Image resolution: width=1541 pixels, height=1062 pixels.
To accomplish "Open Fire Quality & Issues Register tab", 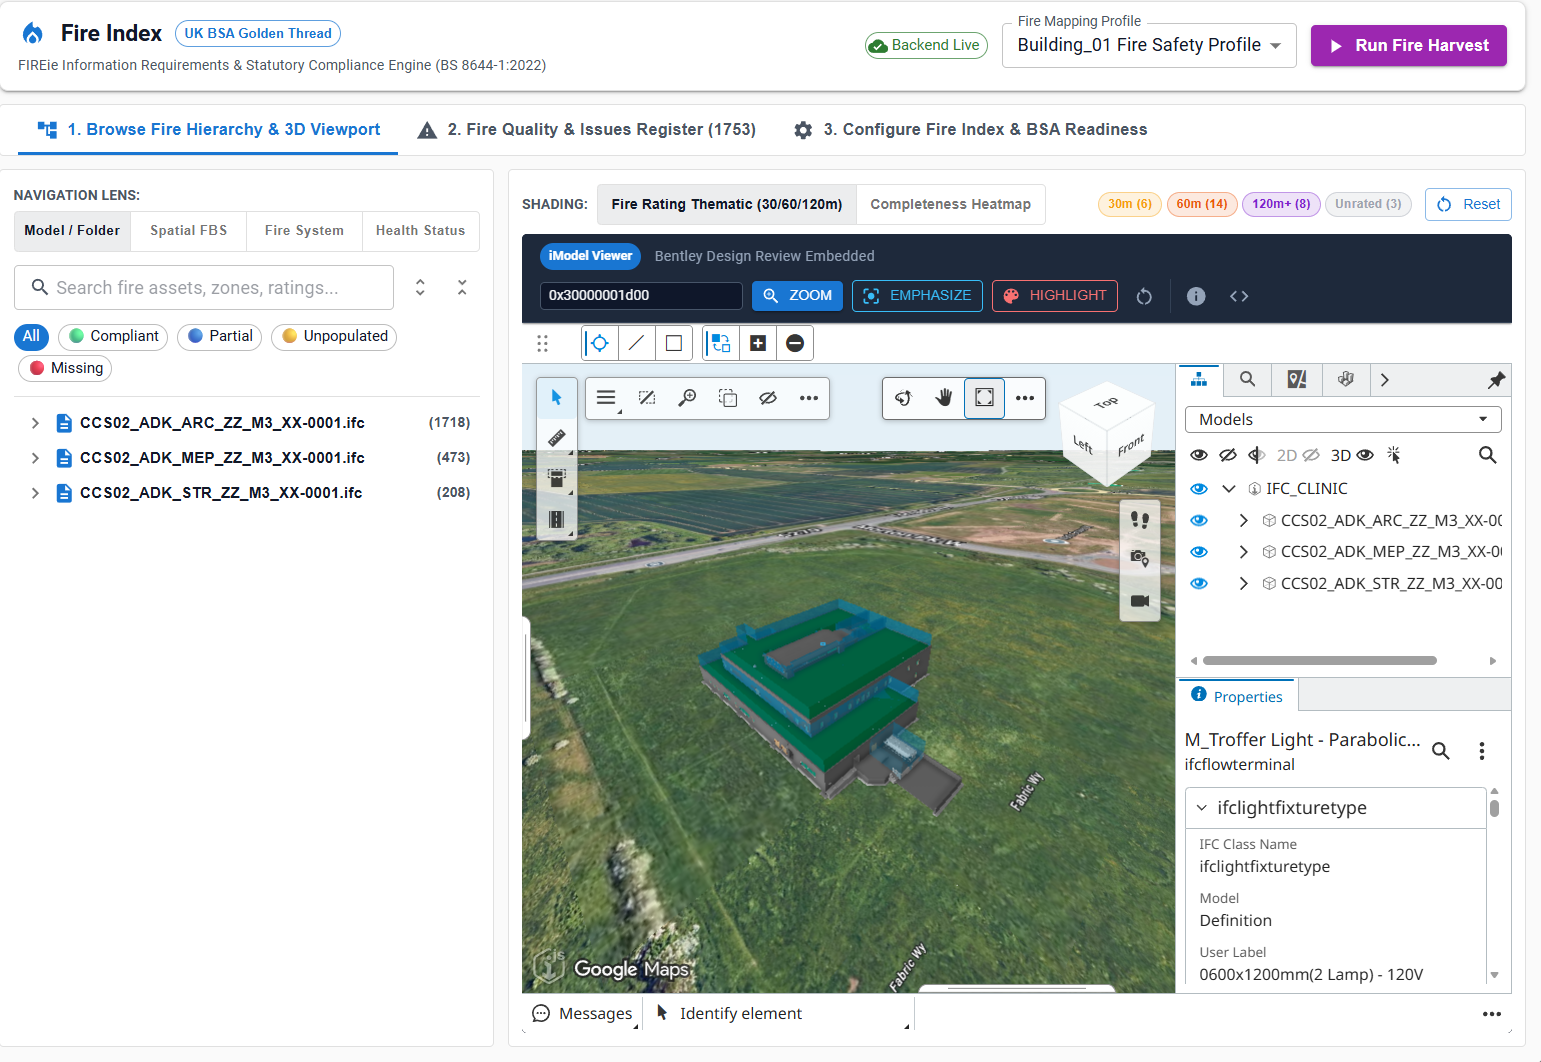I will (x=587, y=130).
